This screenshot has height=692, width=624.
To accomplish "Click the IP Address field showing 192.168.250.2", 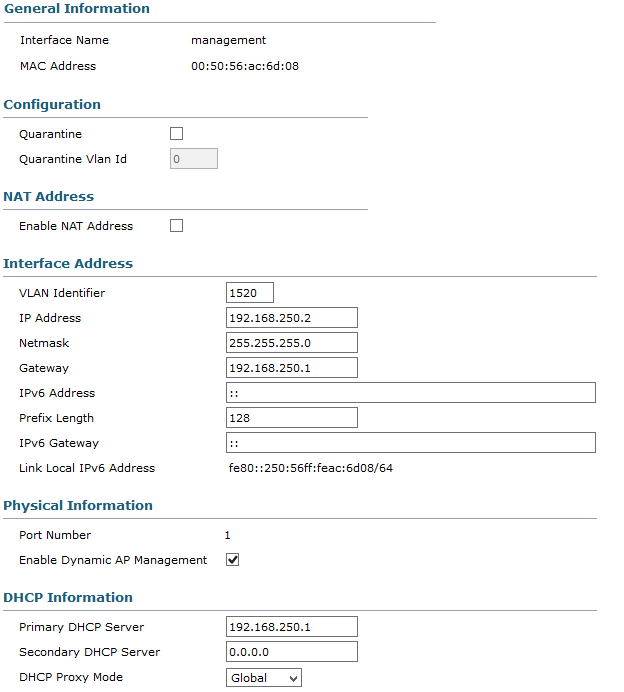I will coord(292,318).
